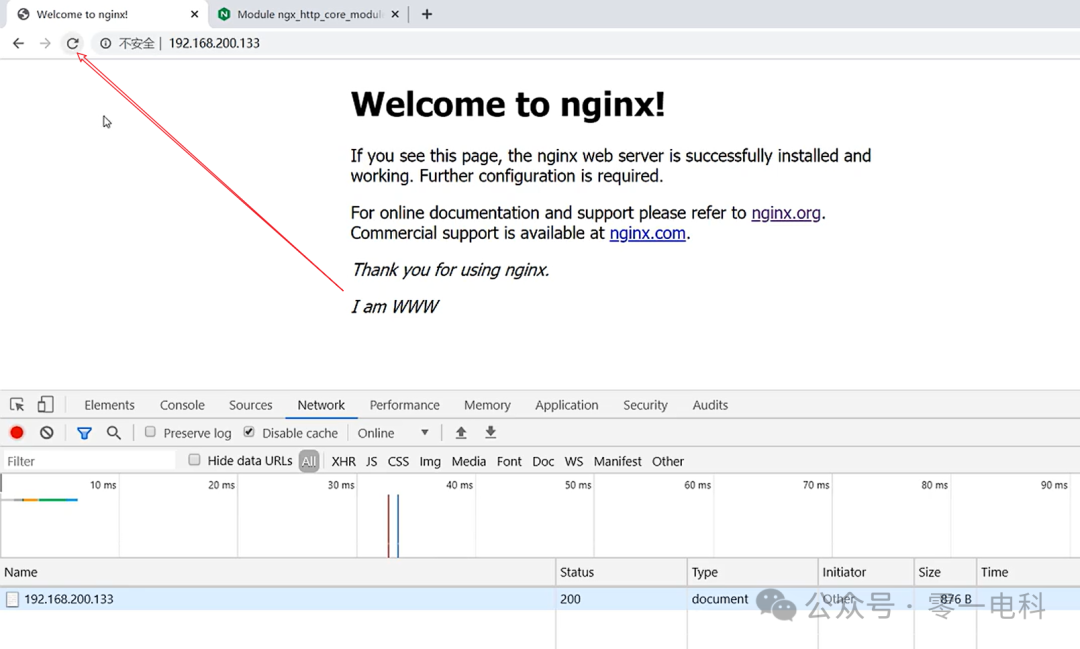This screenshot has width=1080, height=649.
Task: Select the 192.168.200.133 request row name
Action: click(69, 599)
